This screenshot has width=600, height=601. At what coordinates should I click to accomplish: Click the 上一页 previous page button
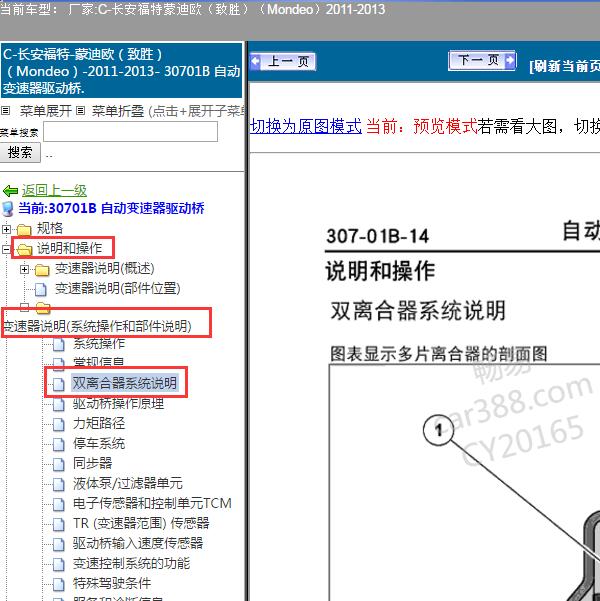tap(283, 61)
